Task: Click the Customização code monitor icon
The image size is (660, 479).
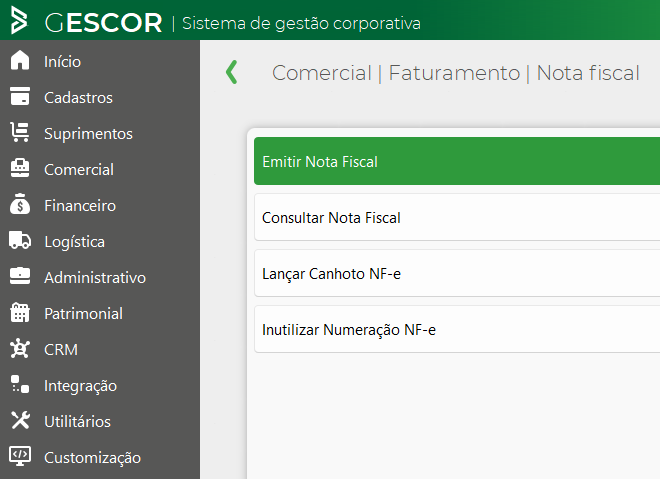Action: click(x=20, y=456)
